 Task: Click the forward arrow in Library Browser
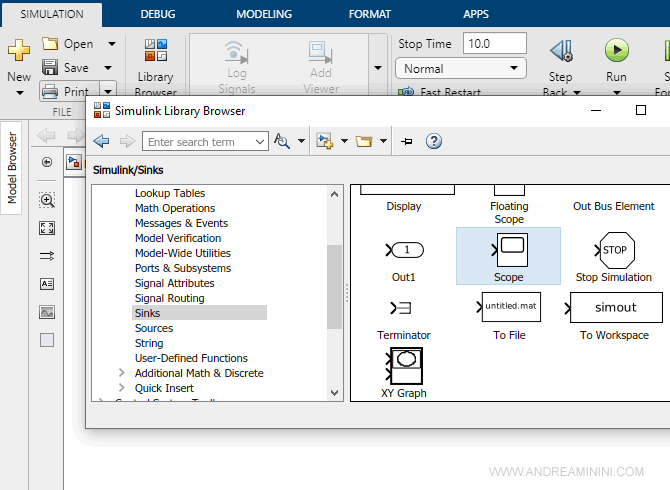coord(127,141)
